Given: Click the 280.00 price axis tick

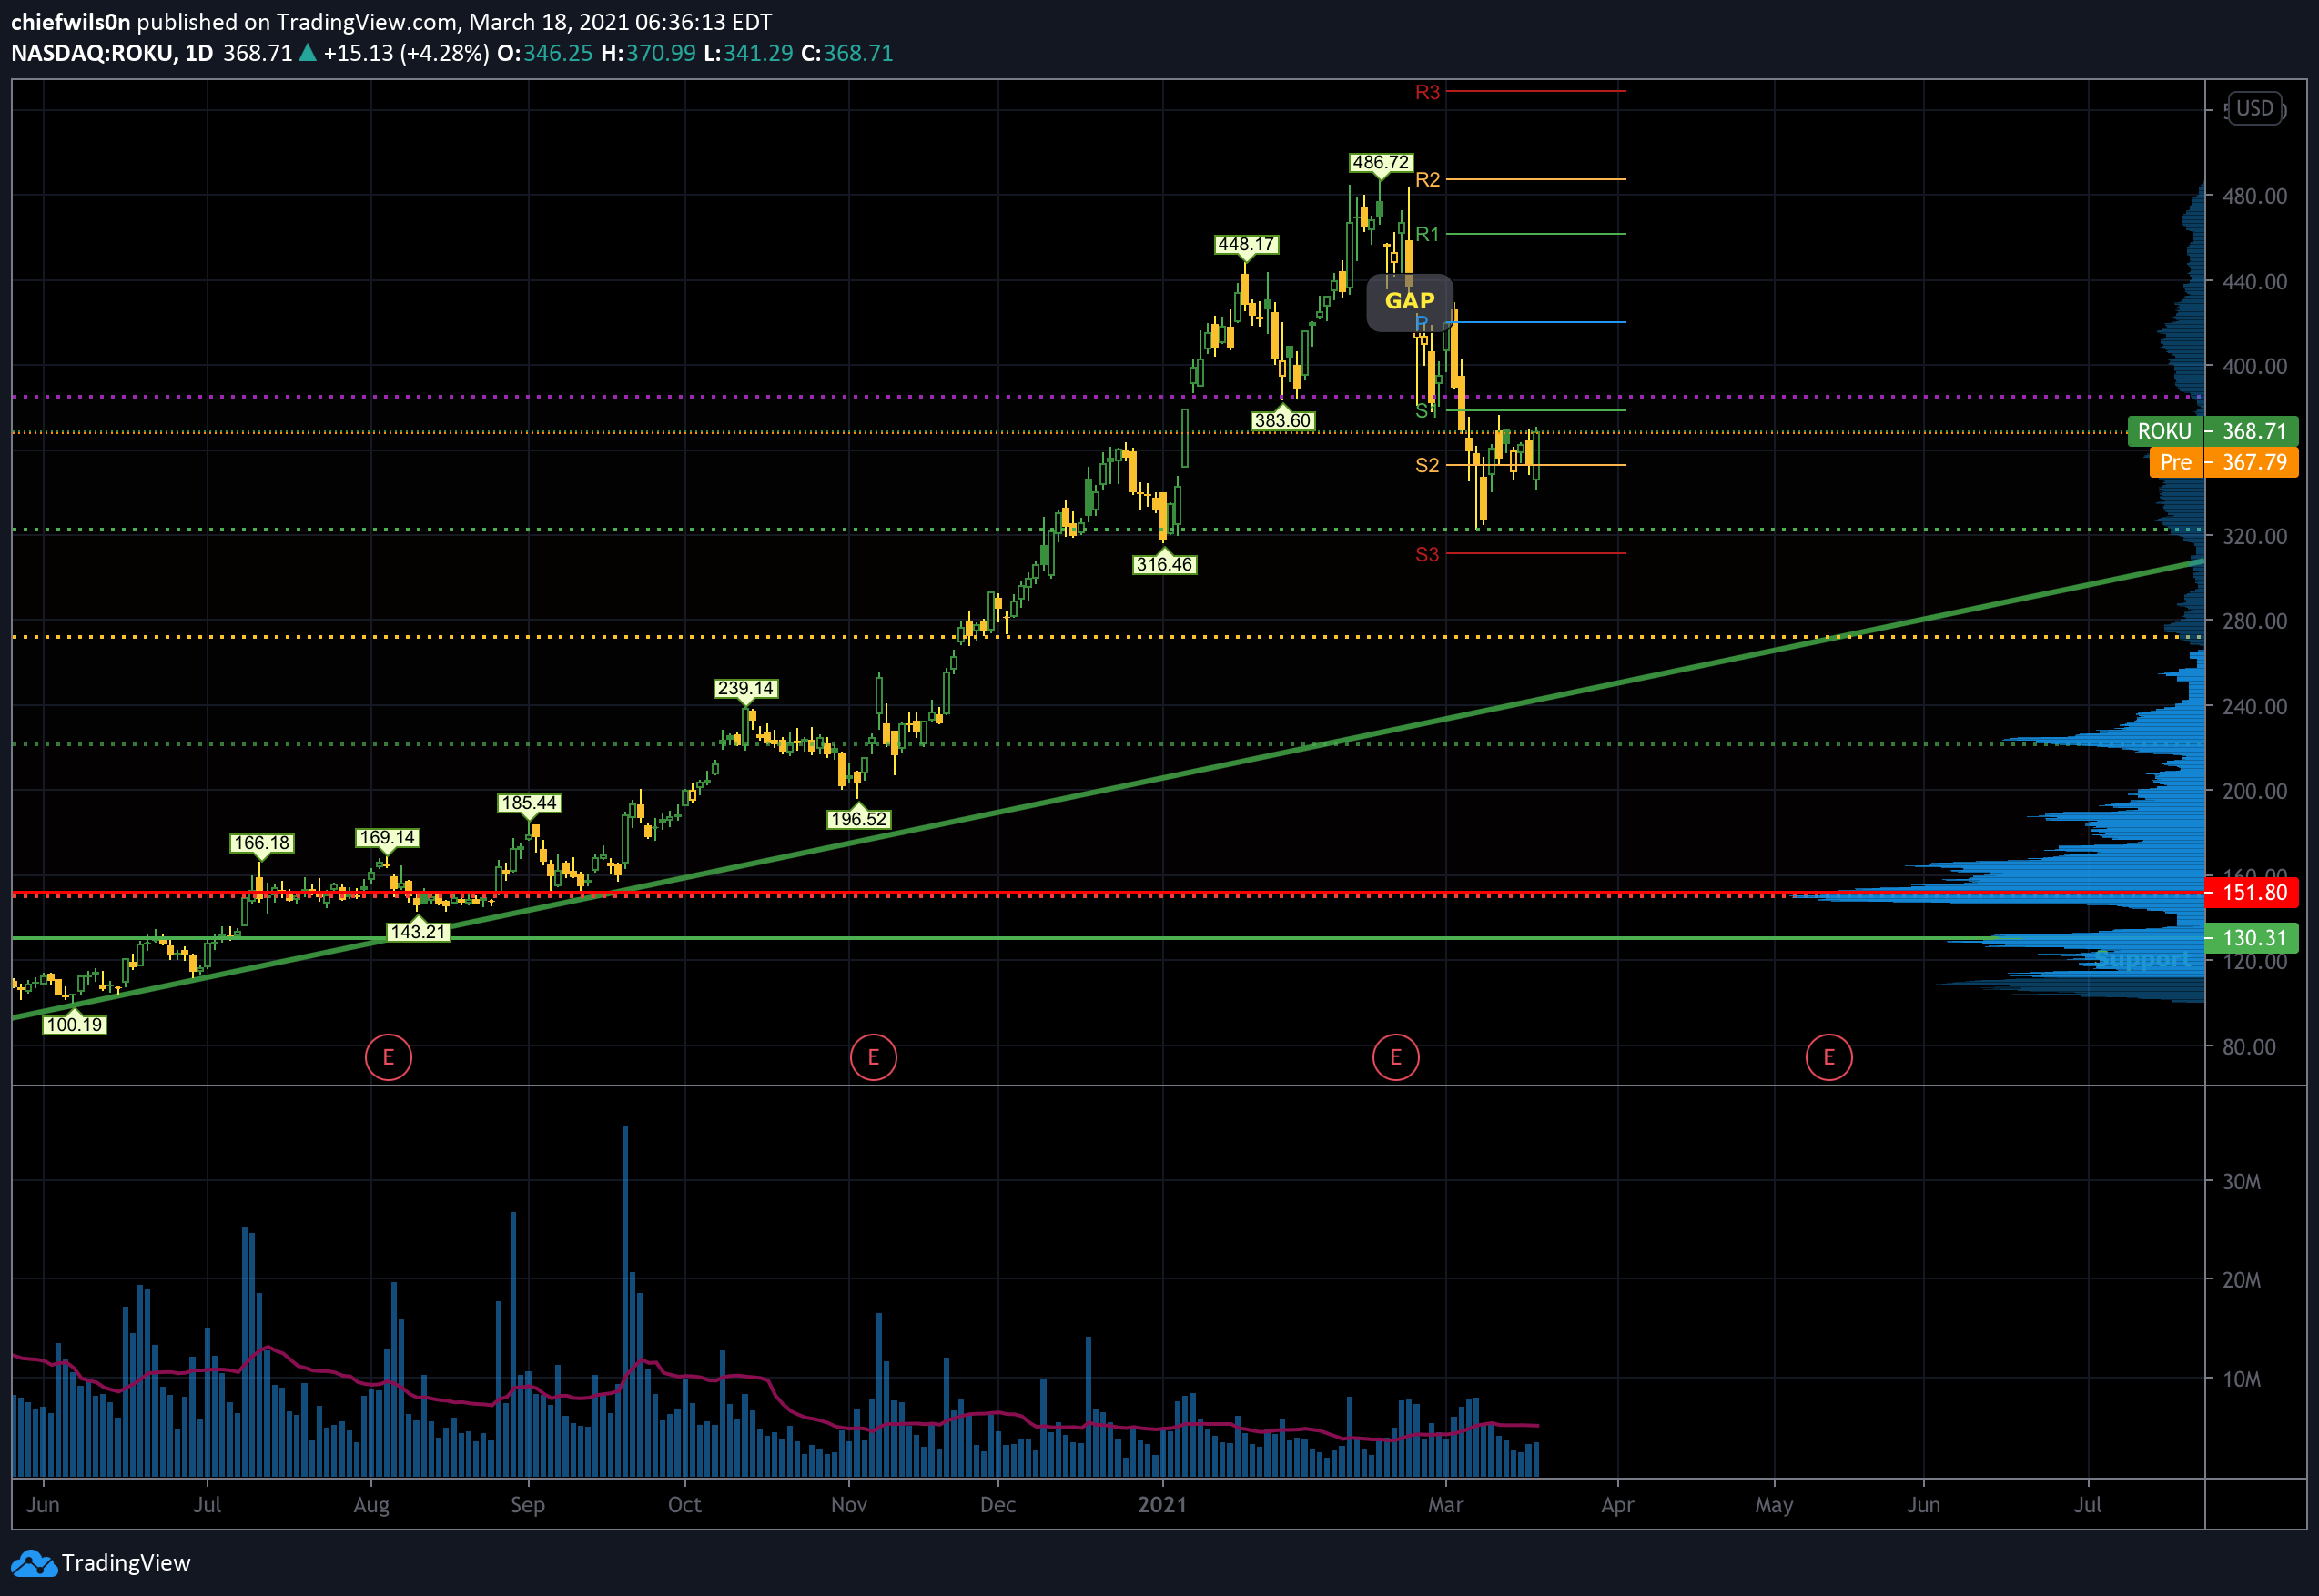Looking at the screenshot, I should pyautogui.click(x=2254, y=621).
